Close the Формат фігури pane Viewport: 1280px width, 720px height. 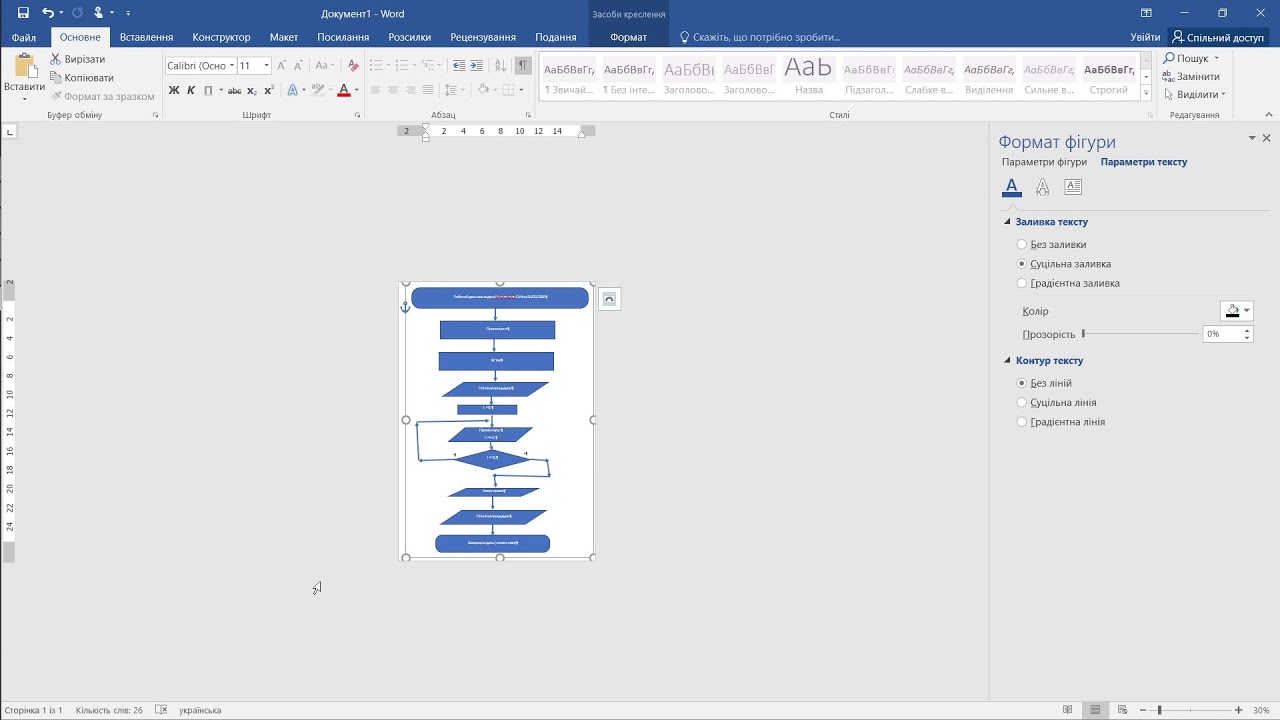[x=1267, y=138]
